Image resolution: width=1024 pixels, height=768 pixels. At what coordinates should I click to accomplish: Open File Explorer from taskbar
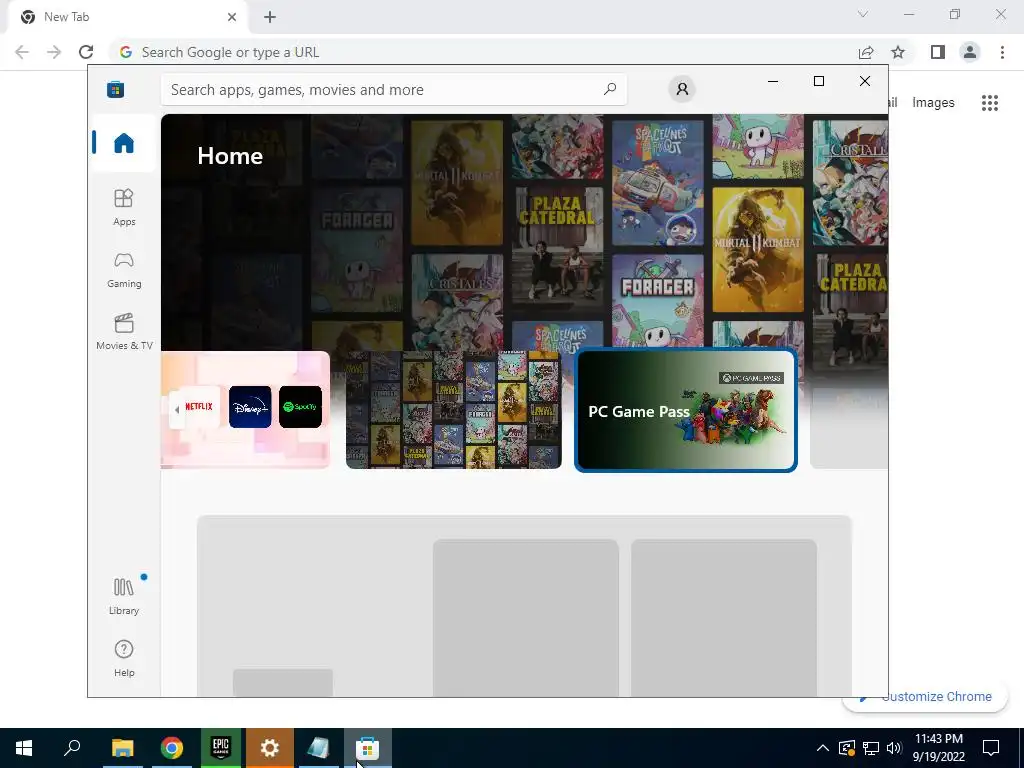[122, 748]
